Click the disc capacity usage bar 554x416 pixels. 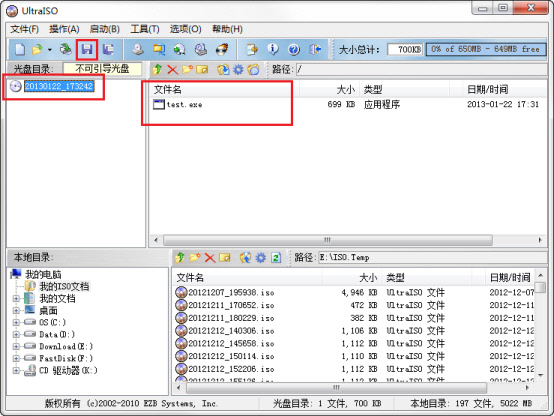(x=485, y=49)
